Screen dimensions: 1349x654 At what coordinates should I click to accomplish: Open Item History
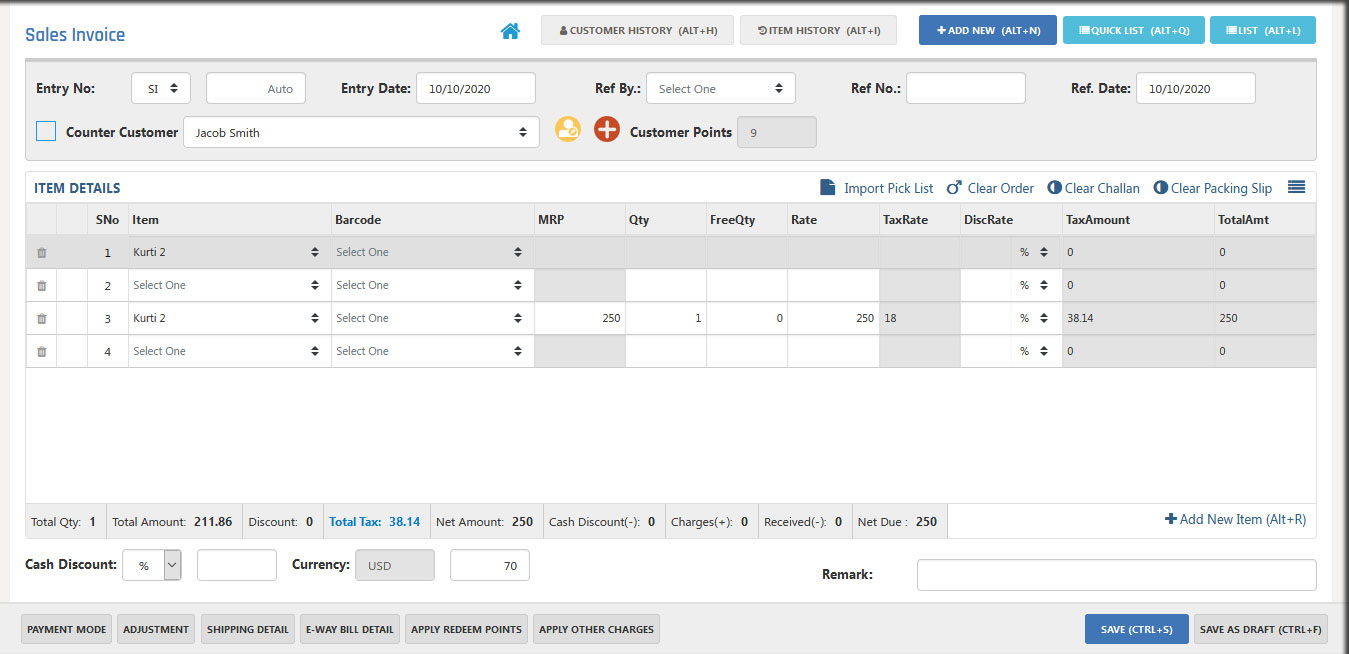click(x=818, y=30)
